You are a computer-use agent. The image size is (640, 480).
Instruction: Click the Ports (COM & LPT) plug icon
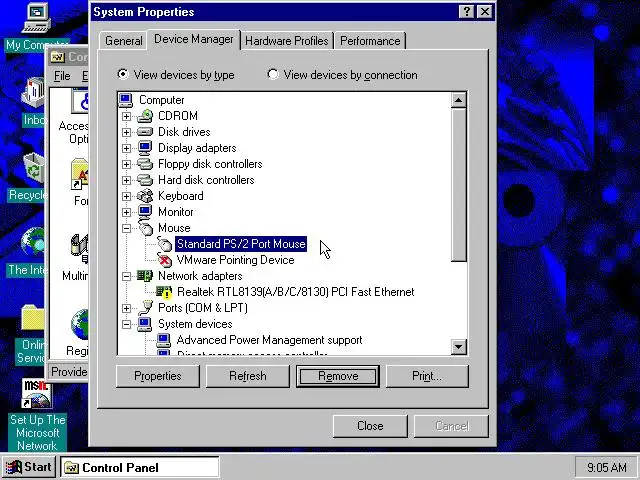(145, 308)
